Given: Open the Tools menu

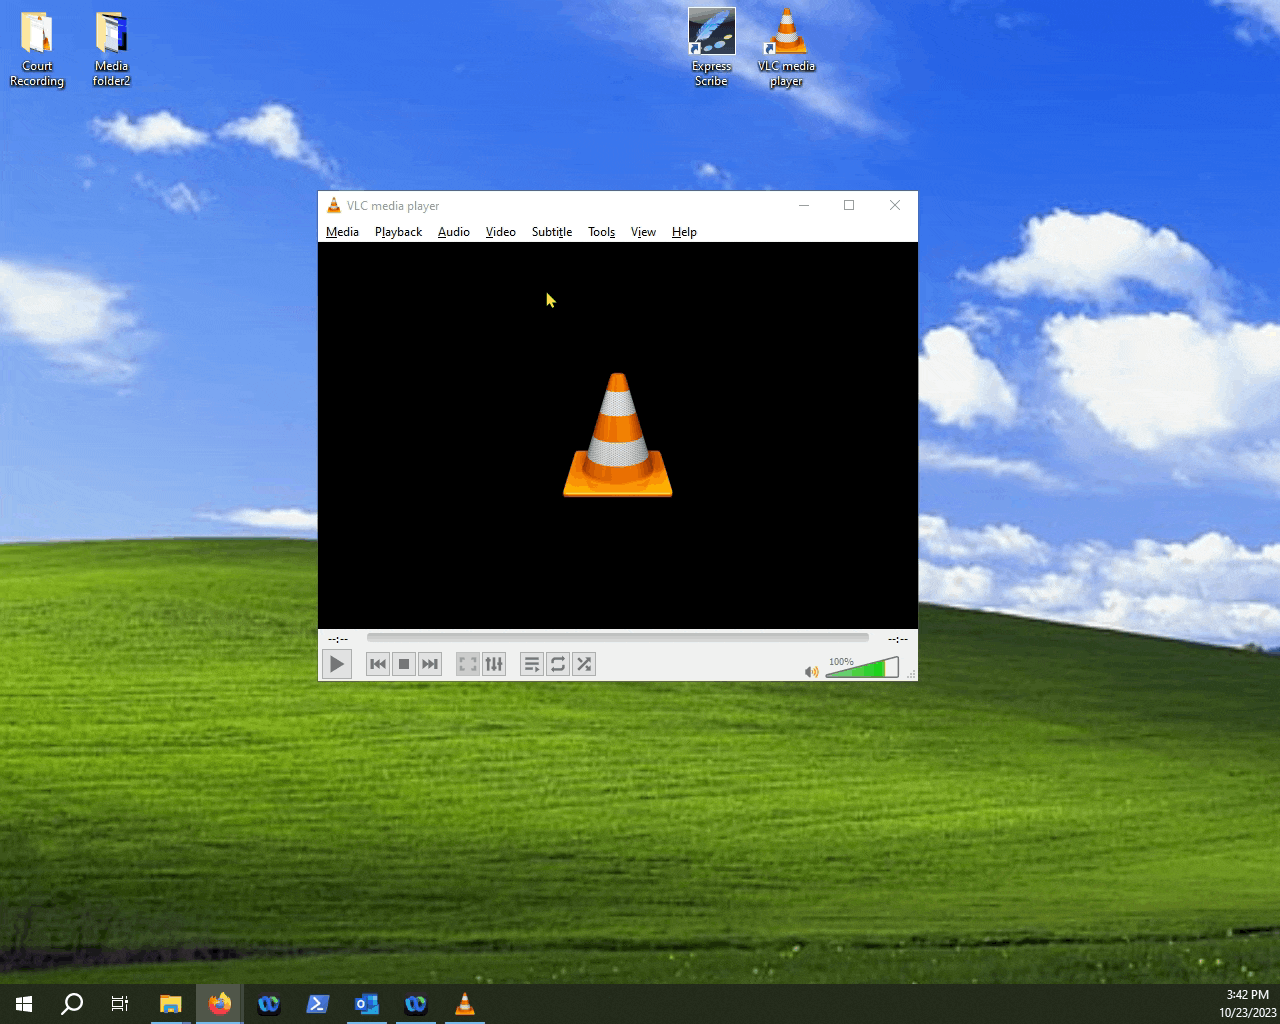Looking at the screenshot, I should [x=601, y=231].
